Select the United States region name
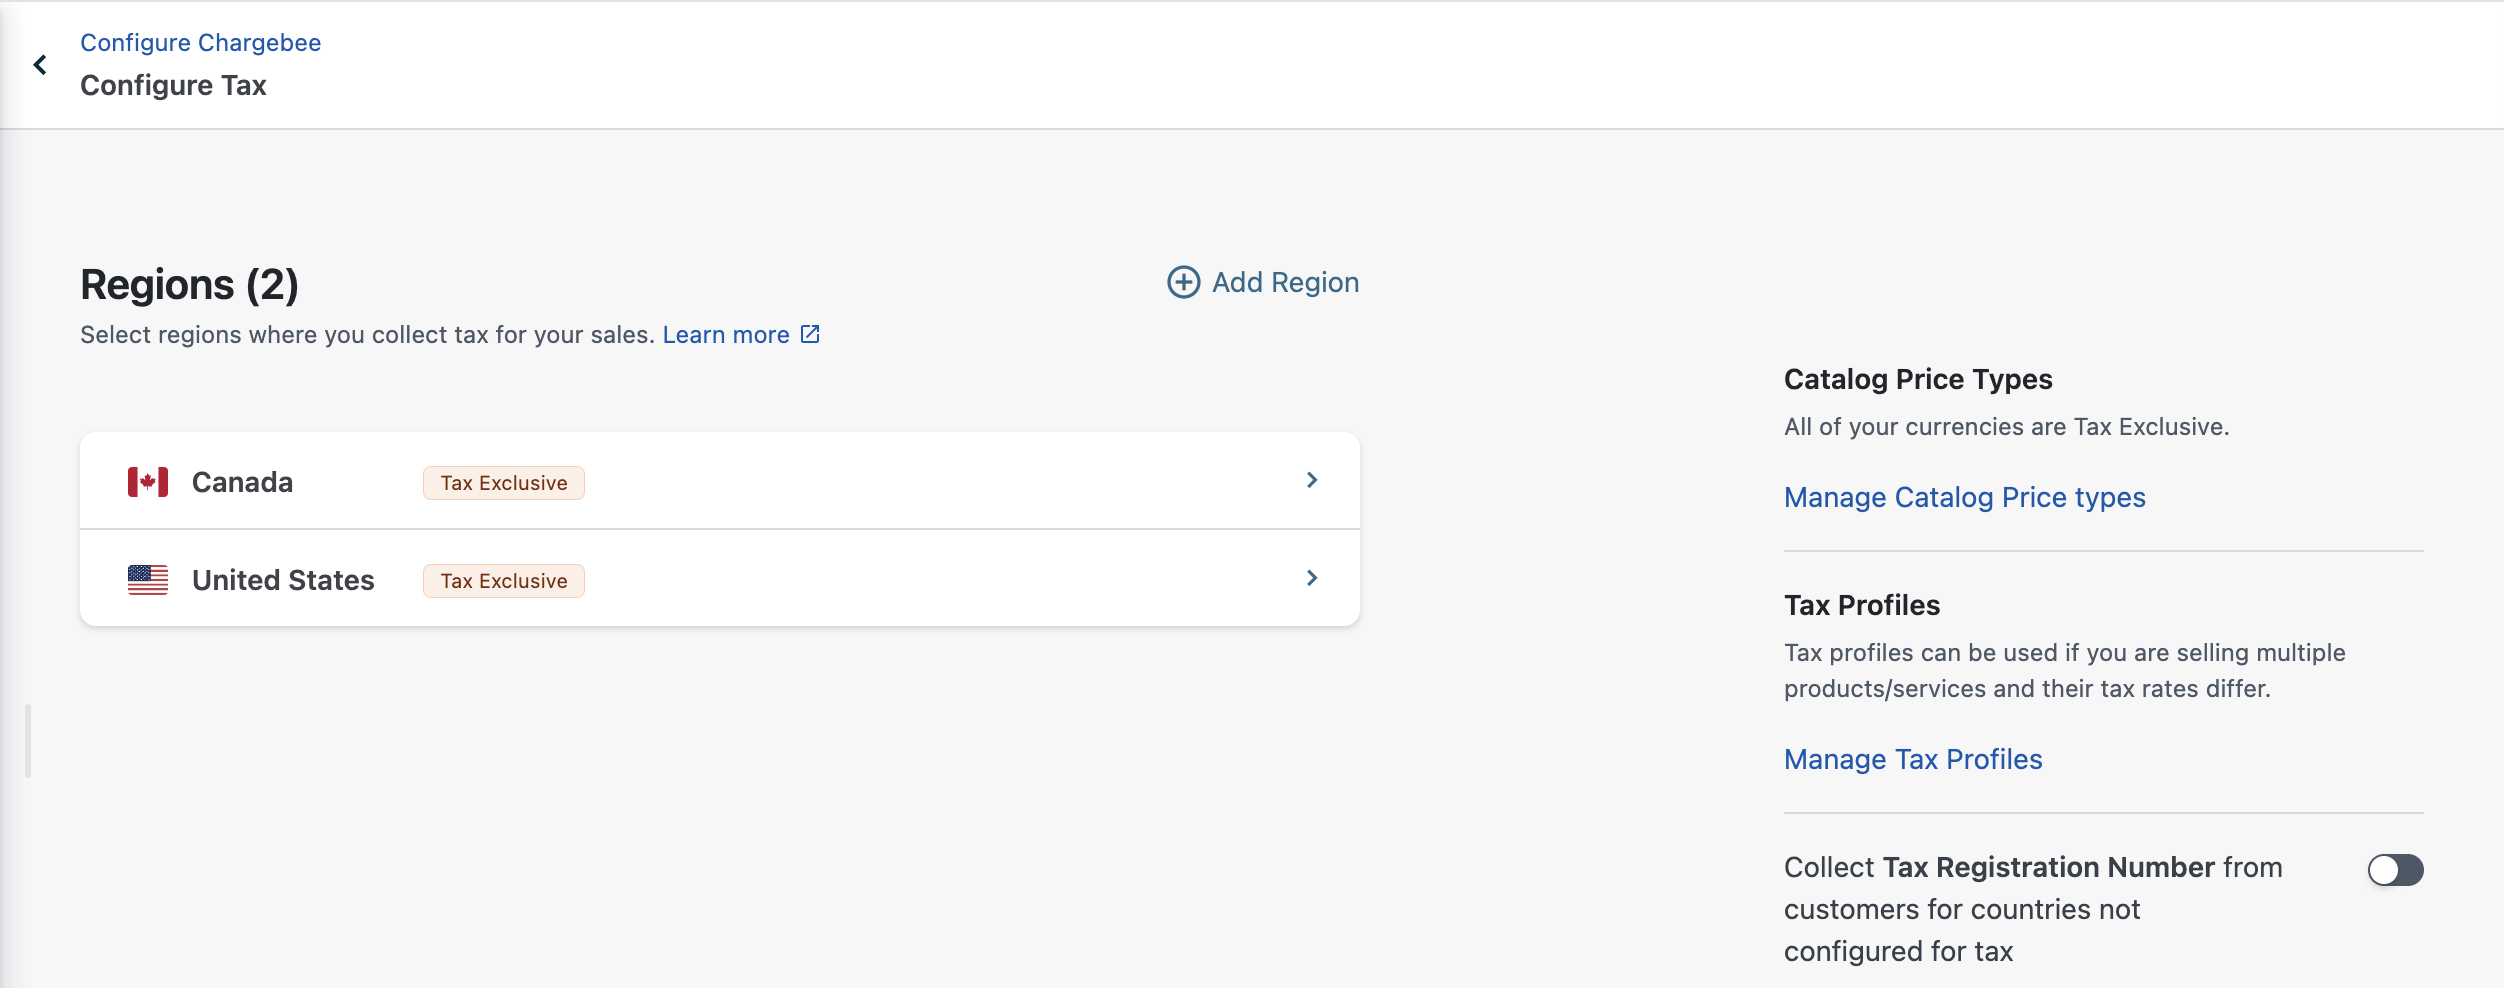 coord(283,581)
